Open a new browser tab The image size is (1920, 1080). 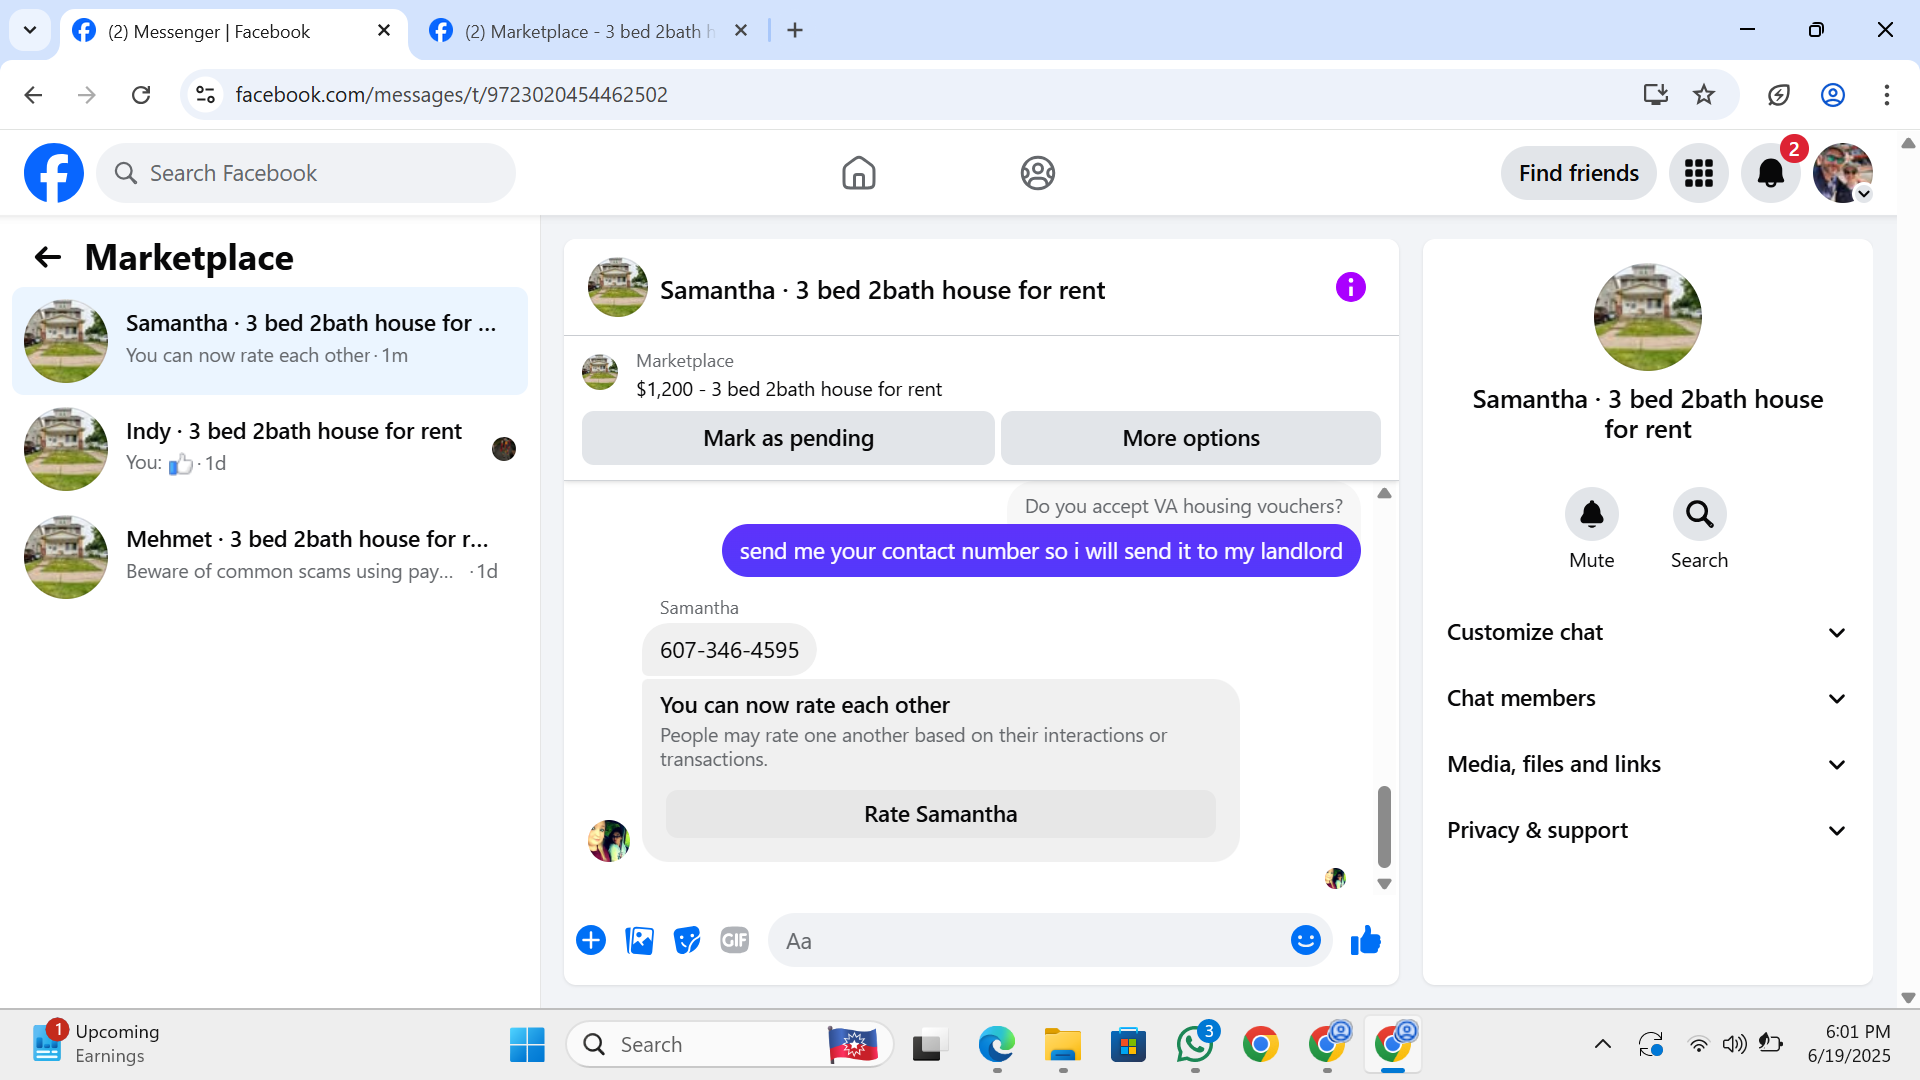click(795, 31)
